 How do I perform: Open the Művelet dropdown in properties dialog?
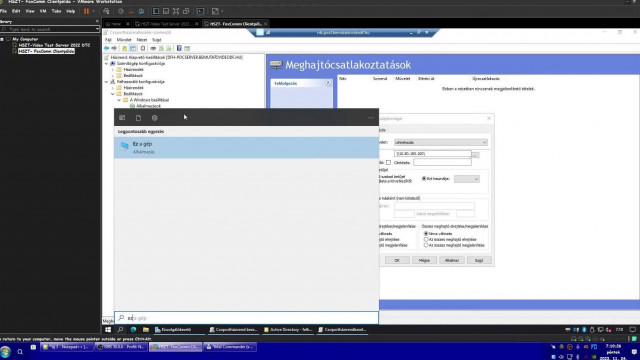pyautogui.click(x=441, y=142)
